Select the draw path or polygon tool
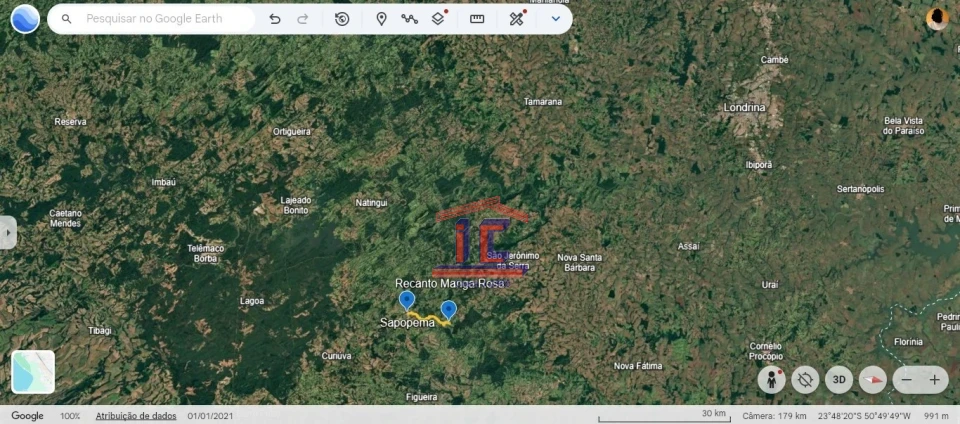This screenshot has height=424, width=960. click(x=409, y=19)
